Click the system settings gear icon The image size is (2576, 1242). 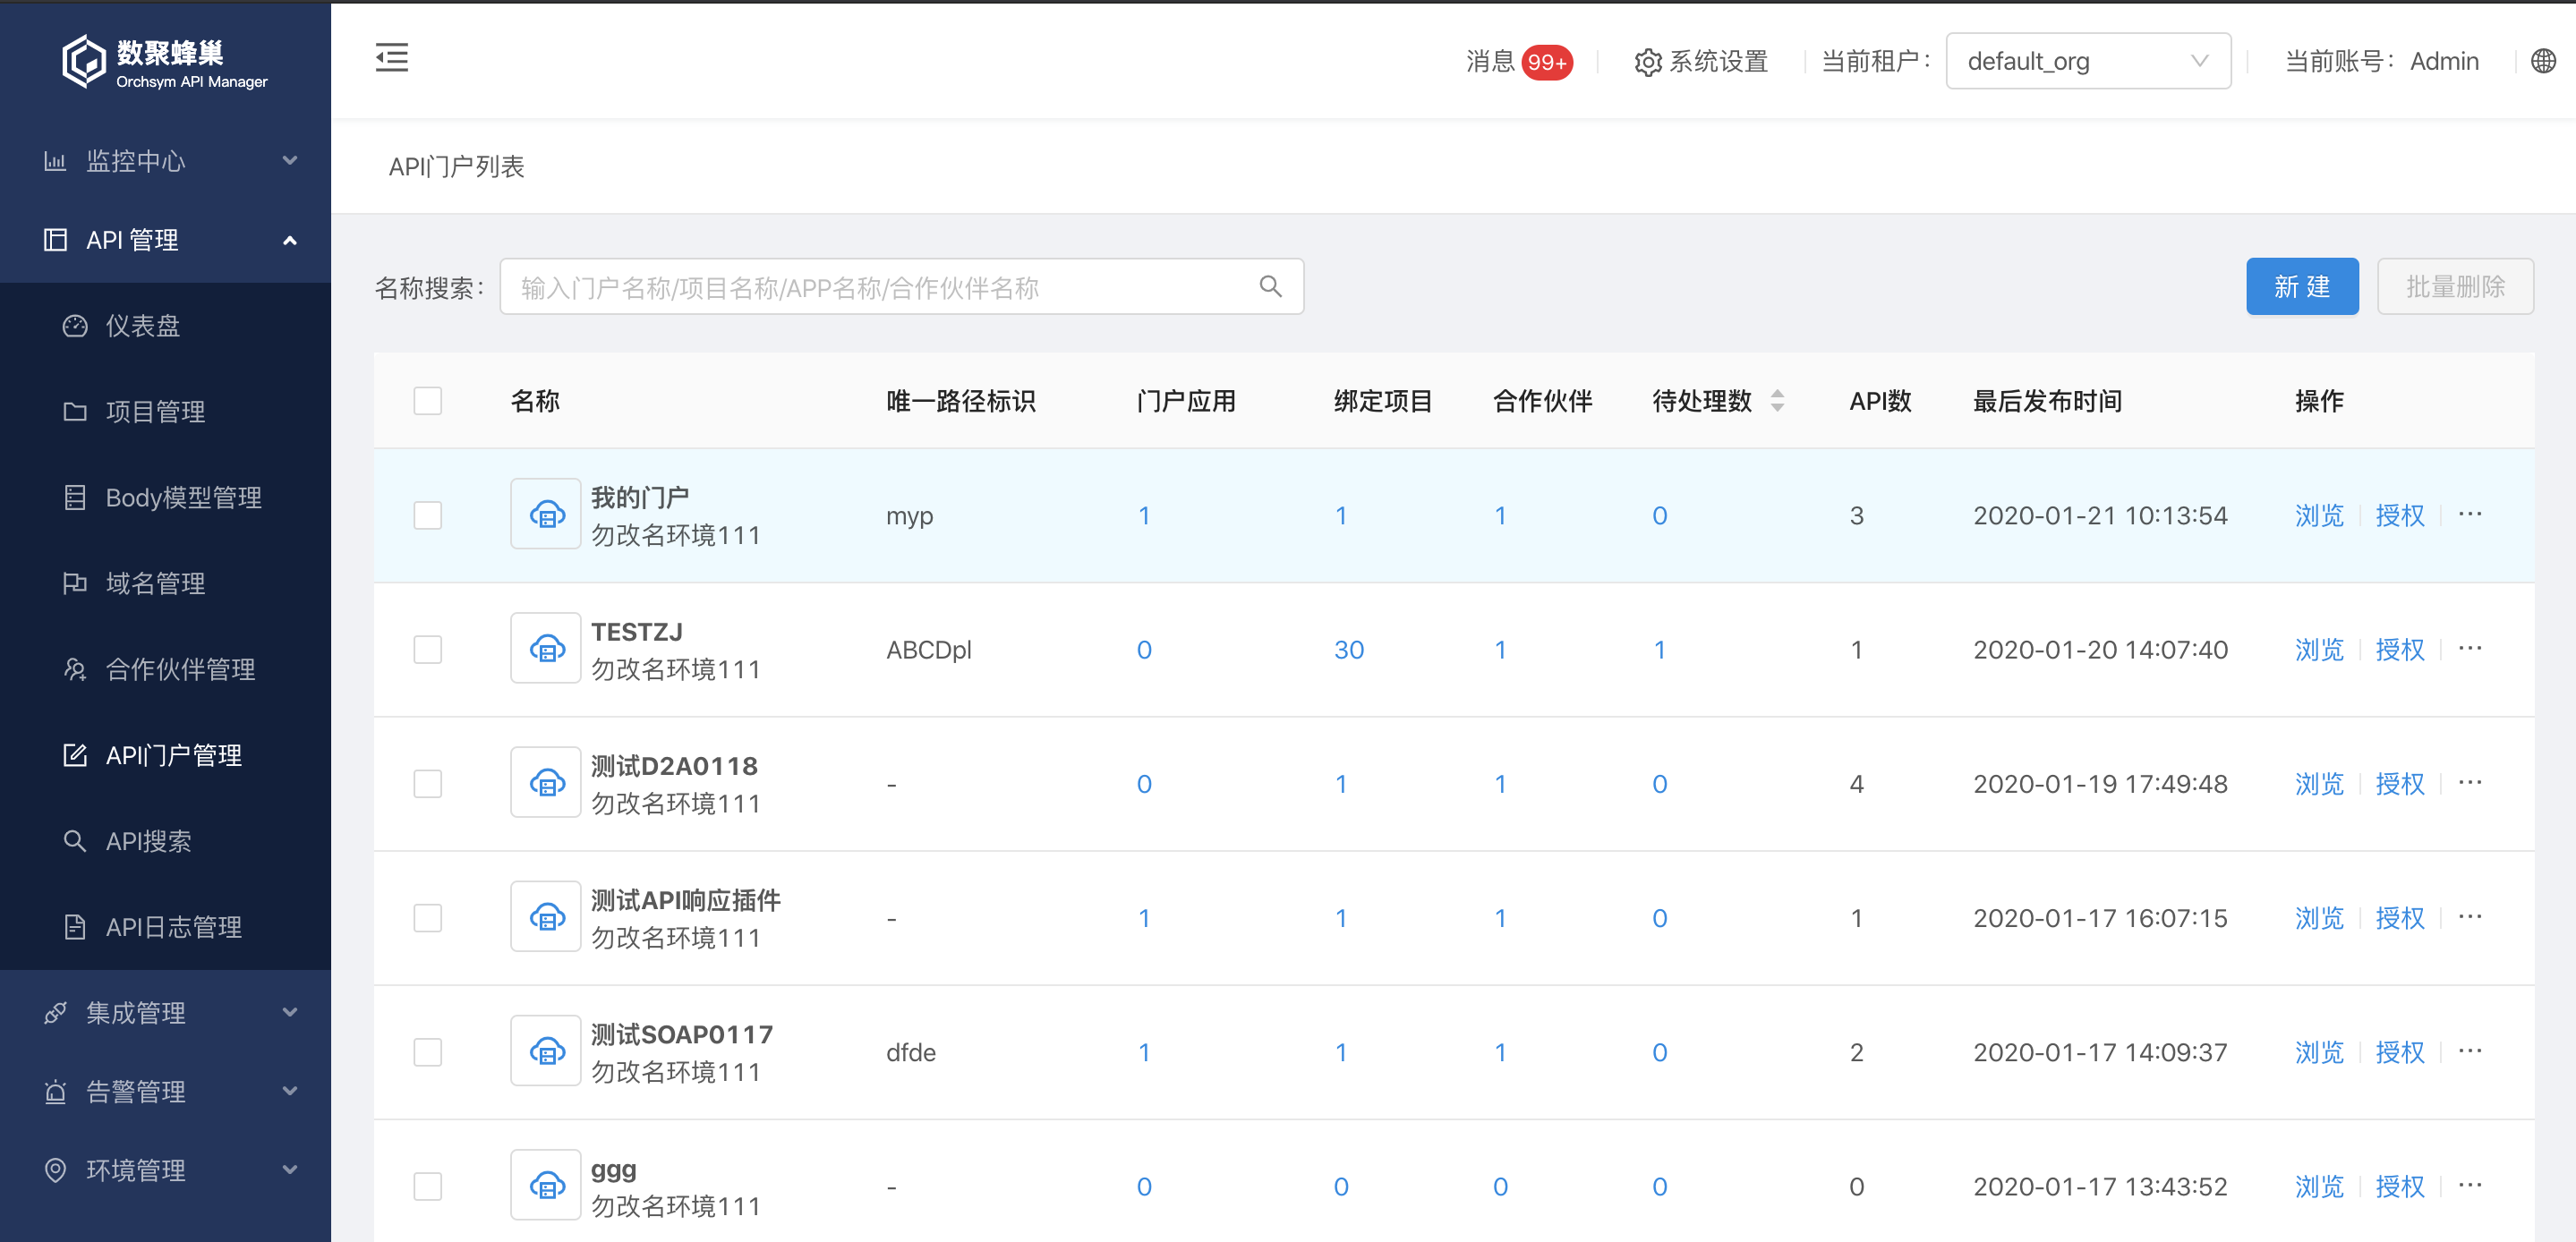tap(1647, 62)
